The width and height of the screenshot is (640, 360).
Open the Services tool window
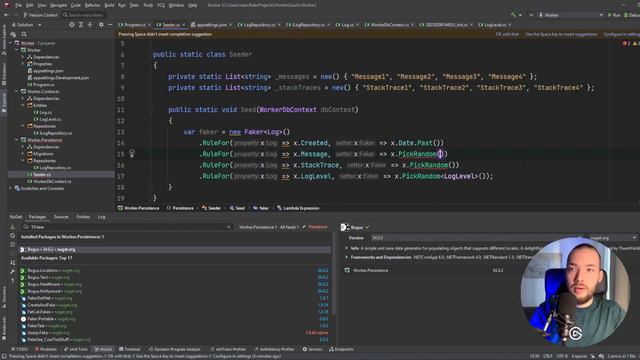coord(312,349)
